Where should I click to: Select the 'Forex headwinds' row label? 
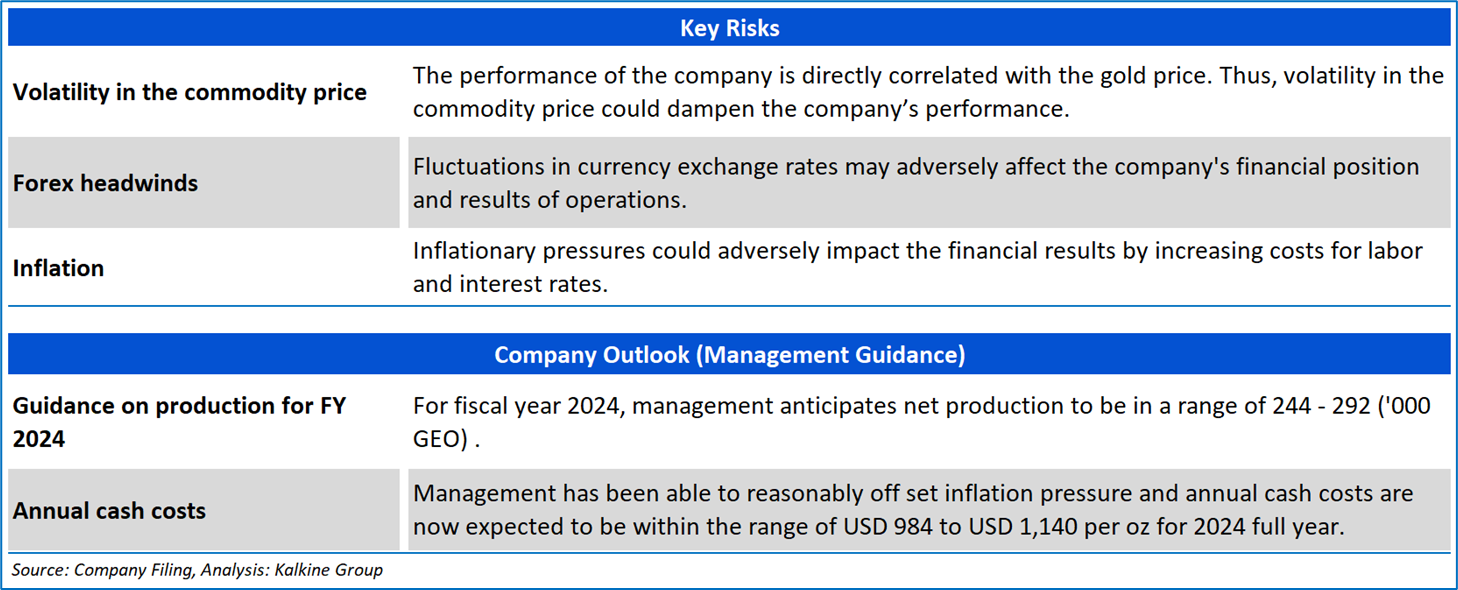click(x=105, y=183)
